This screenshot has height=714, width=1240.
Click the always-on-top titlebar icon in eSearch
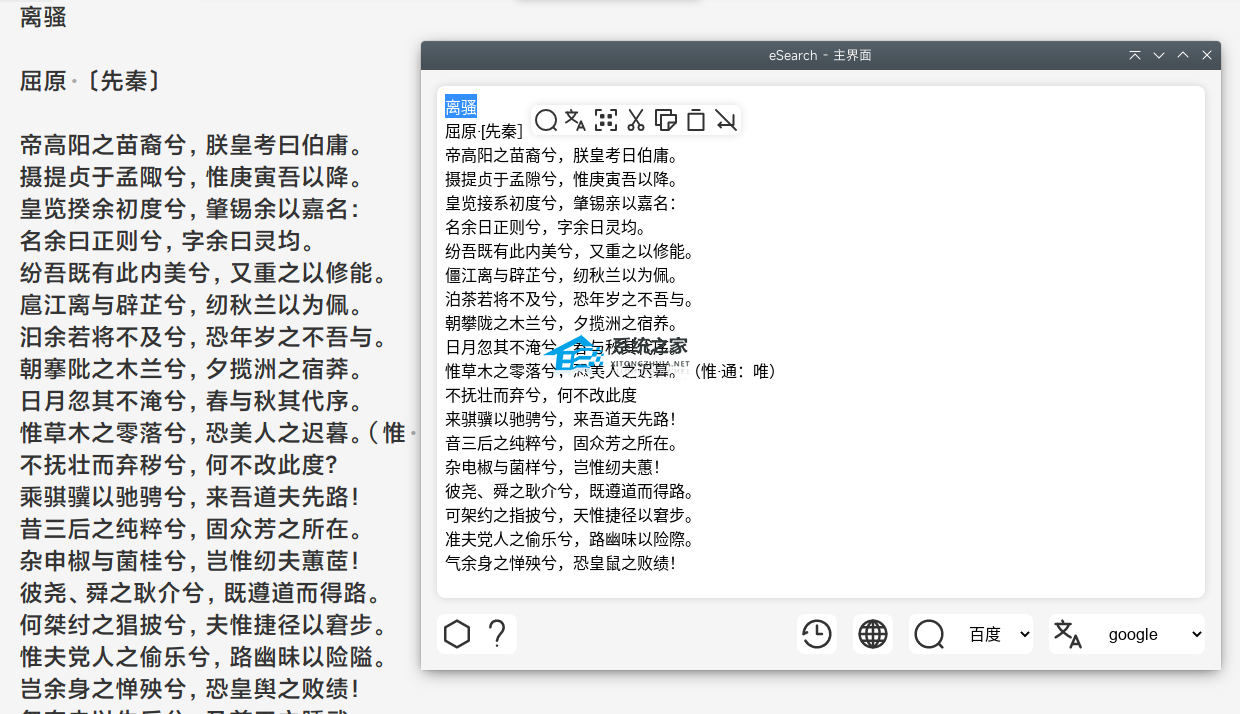1135,55
